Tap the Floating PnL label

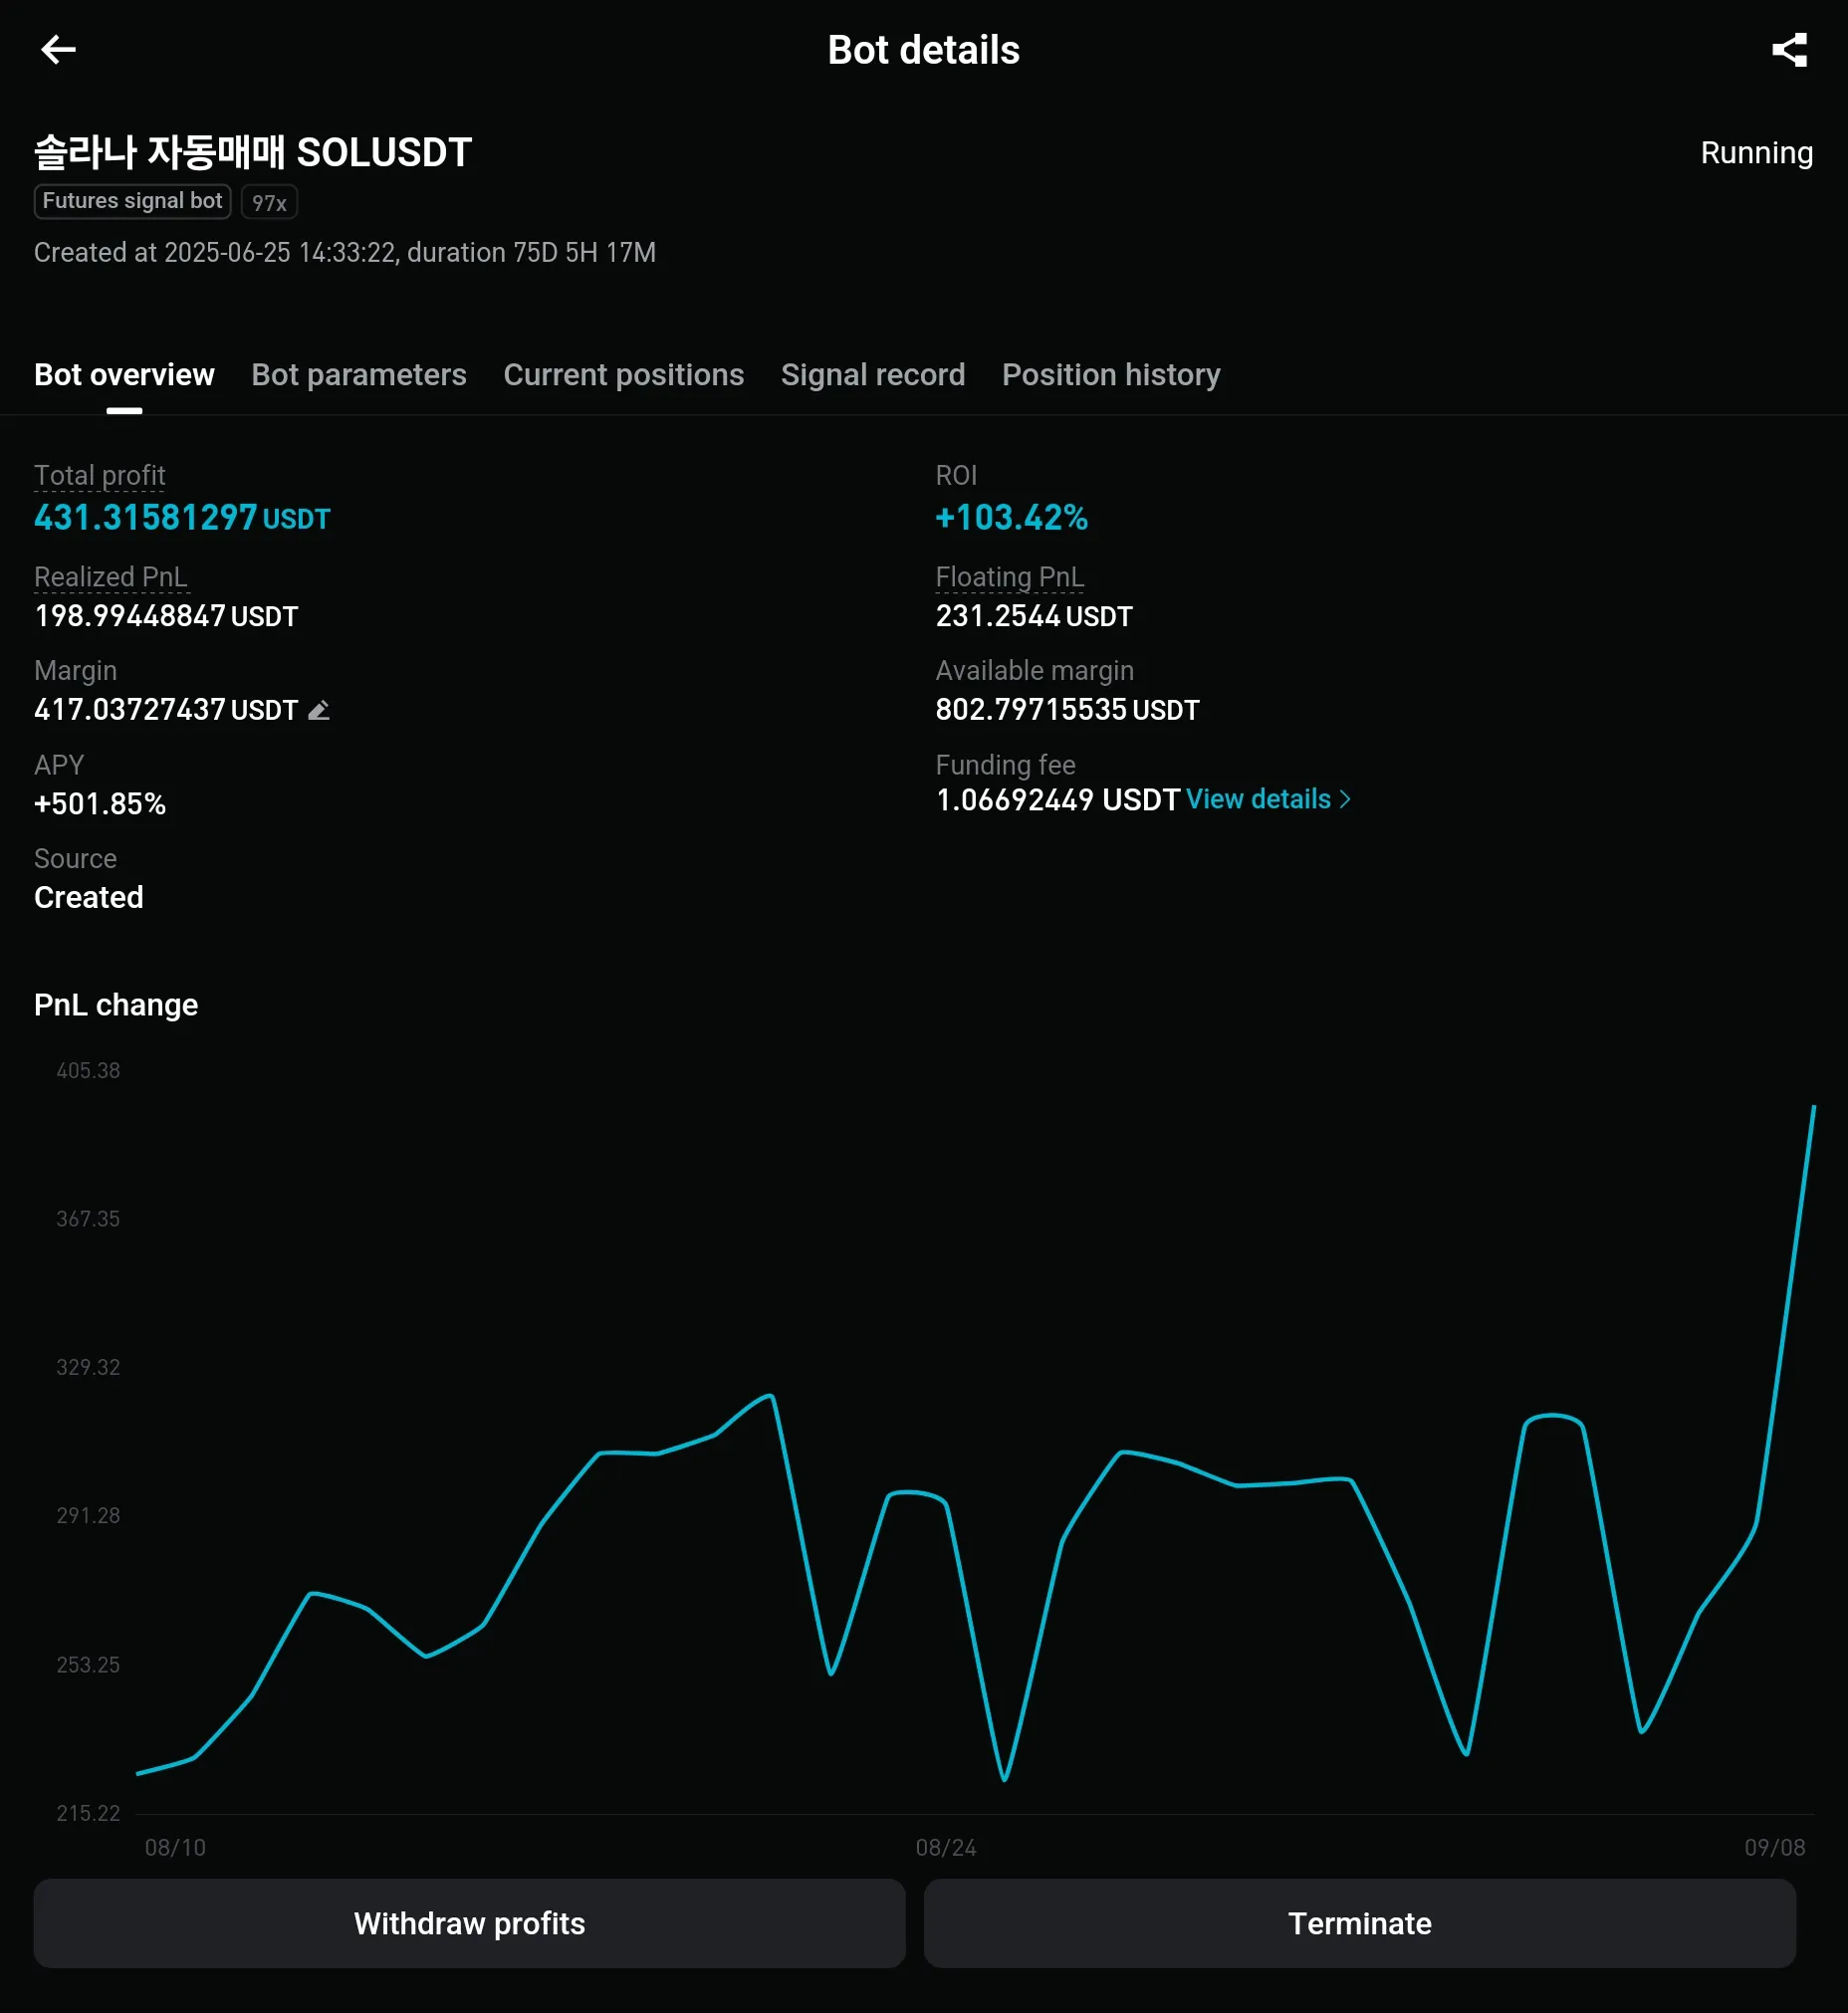[x=1009, y=577]
